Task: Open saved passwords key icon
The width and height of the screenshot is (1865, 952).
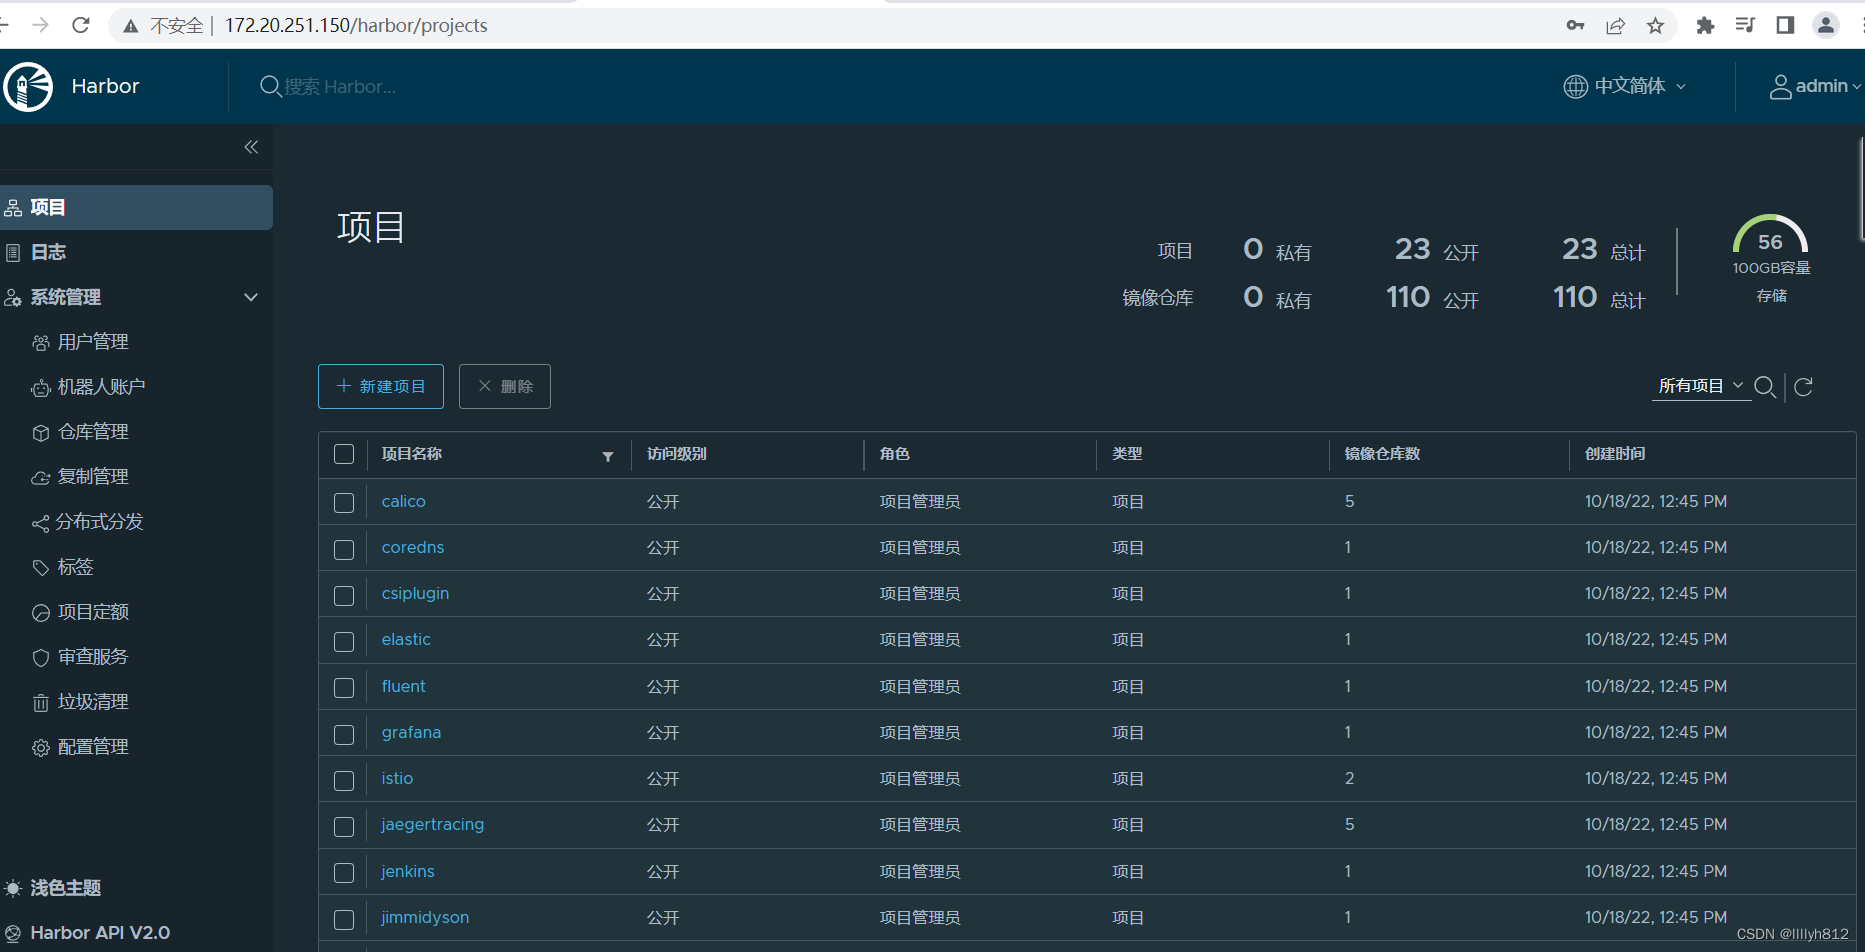Action: tap(1576, 25)
